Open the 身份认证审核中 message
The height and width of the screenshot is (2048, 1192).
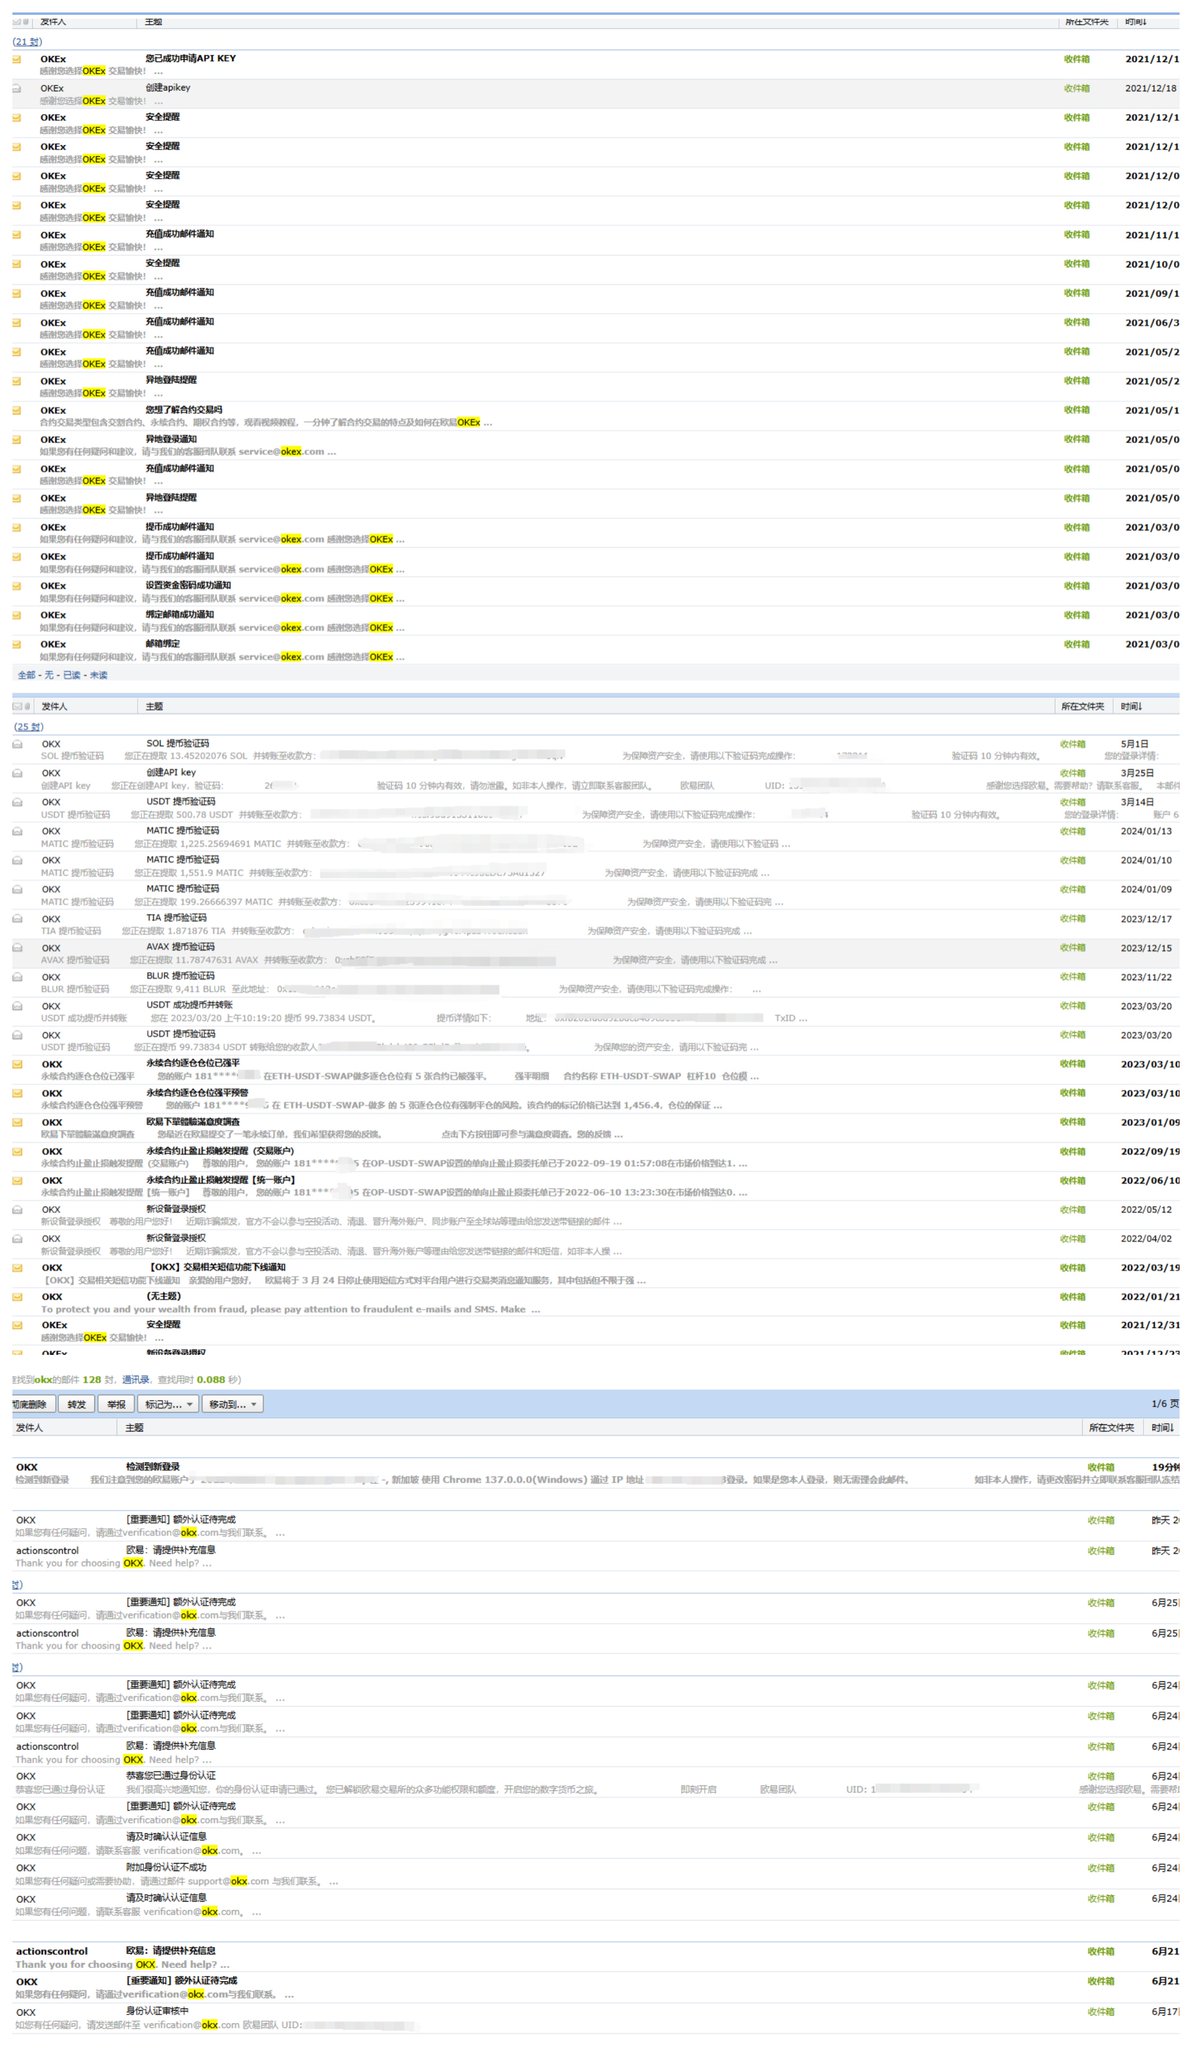click(x=157, y=2011)
